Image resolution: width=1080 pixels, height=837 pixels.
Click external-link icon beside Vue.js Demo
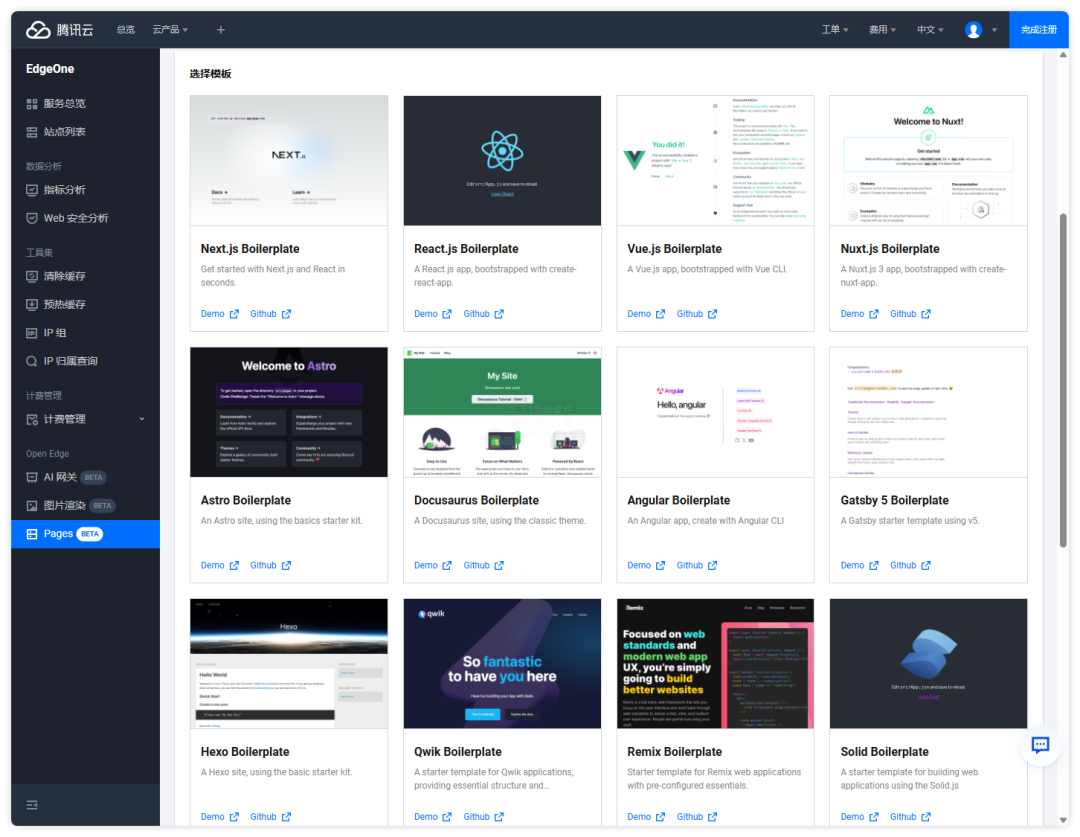[661, 313]
